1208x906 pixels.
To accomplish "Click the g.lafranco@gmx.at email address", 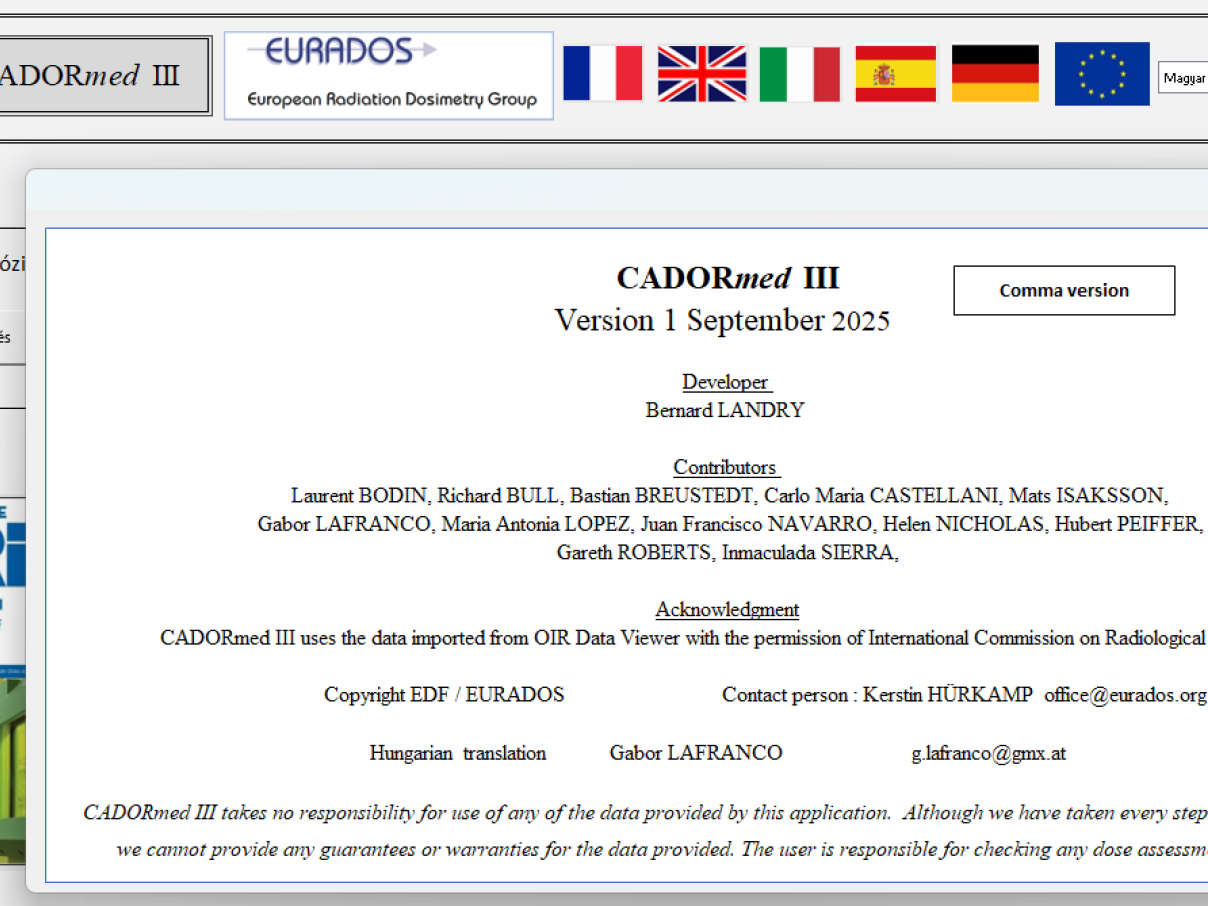I will click(x=988, y=753).
